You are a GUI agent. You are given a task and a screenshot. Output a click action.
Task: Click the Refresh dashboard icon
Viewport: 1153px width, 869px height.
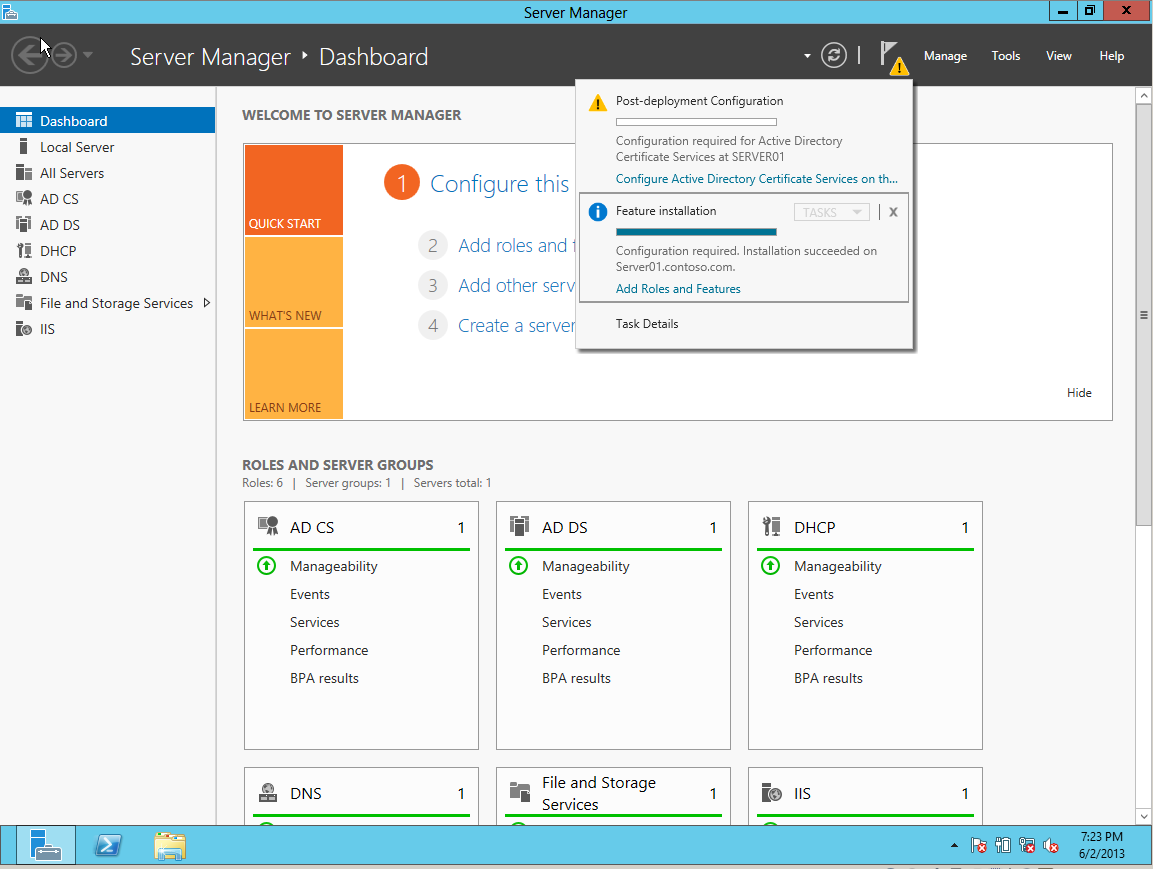tap(833, 55)
